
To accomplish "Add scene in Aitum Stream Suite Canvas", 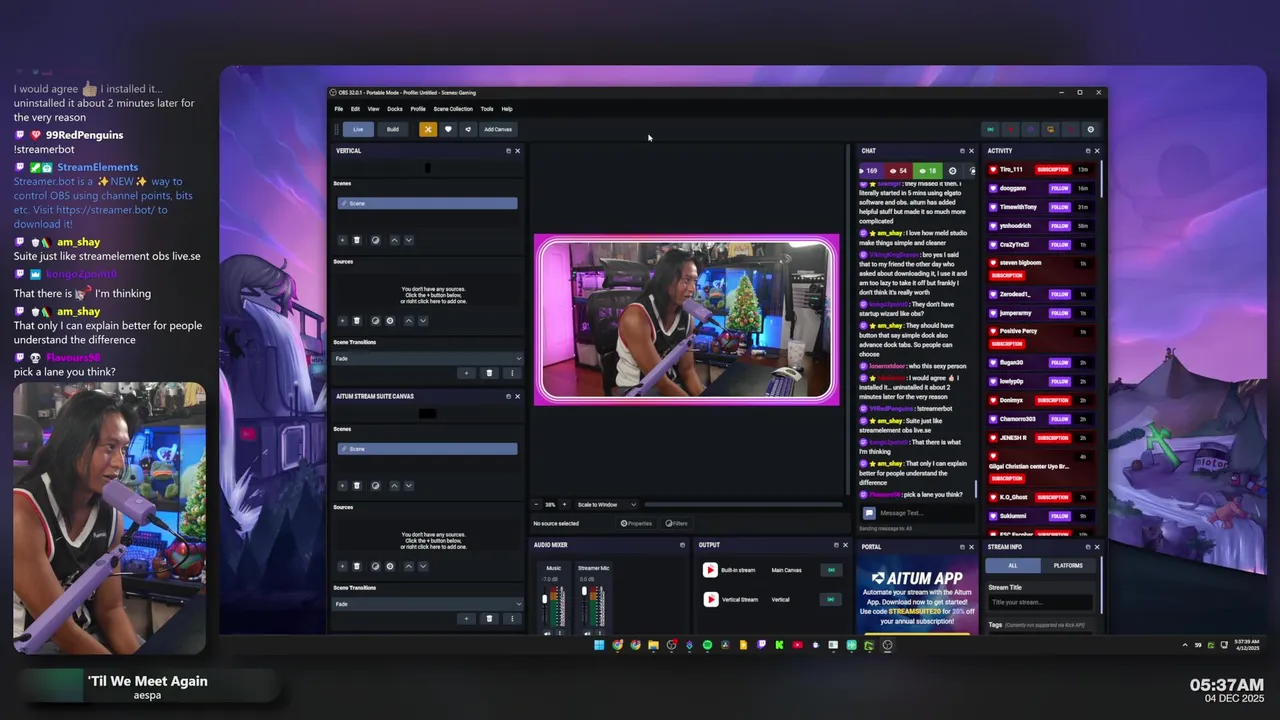I will click(x=342, y=486).
